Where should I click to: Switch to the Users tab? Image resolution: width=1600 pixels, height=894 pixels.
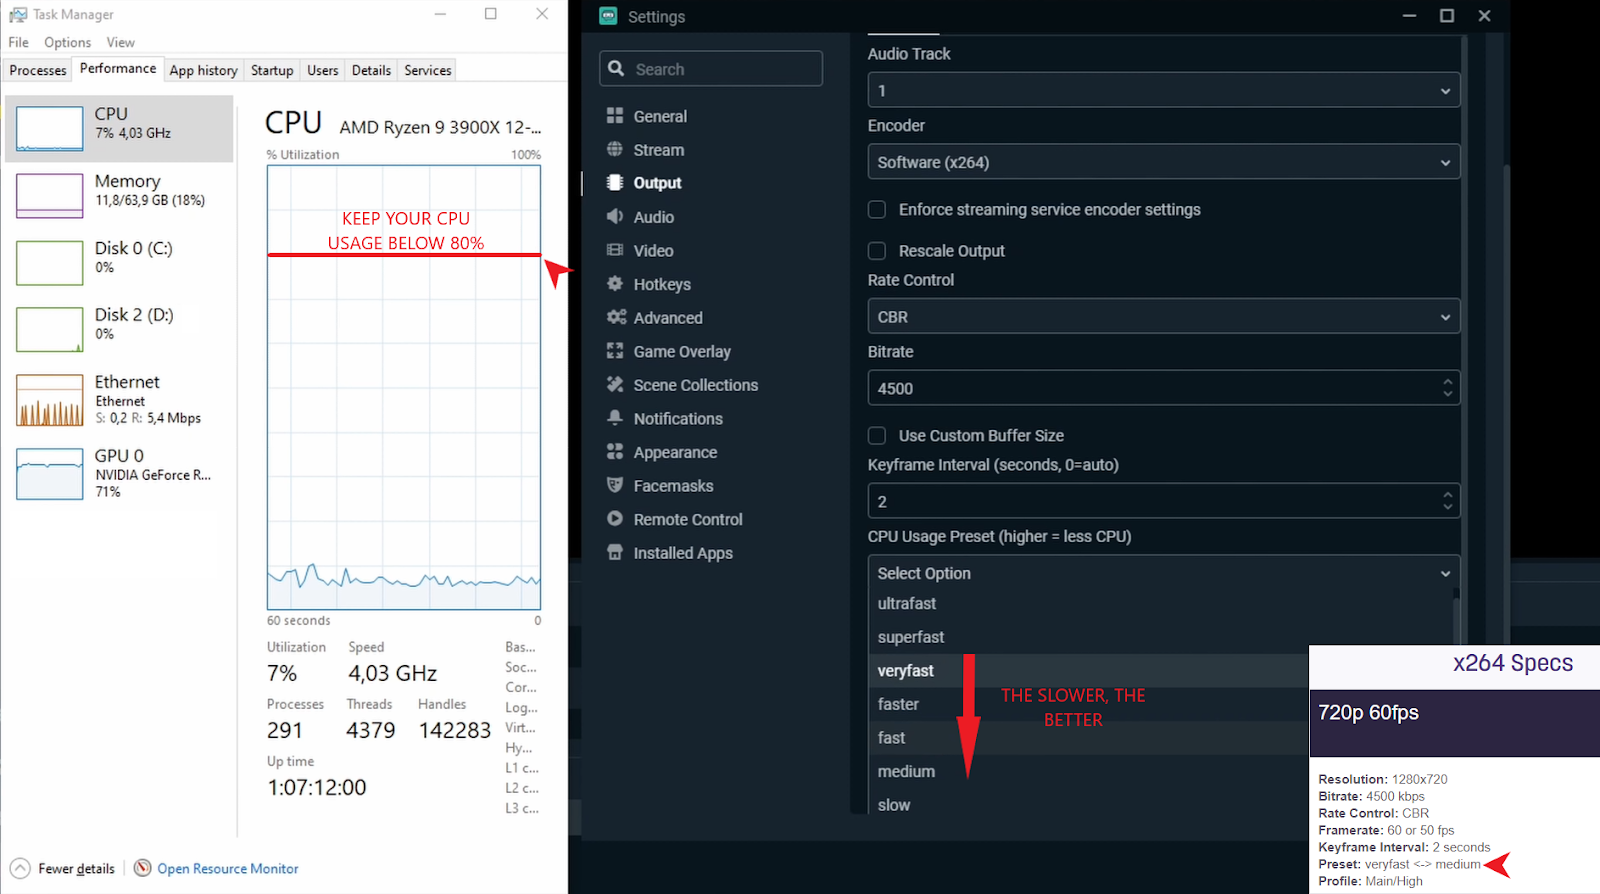[322, 70]
